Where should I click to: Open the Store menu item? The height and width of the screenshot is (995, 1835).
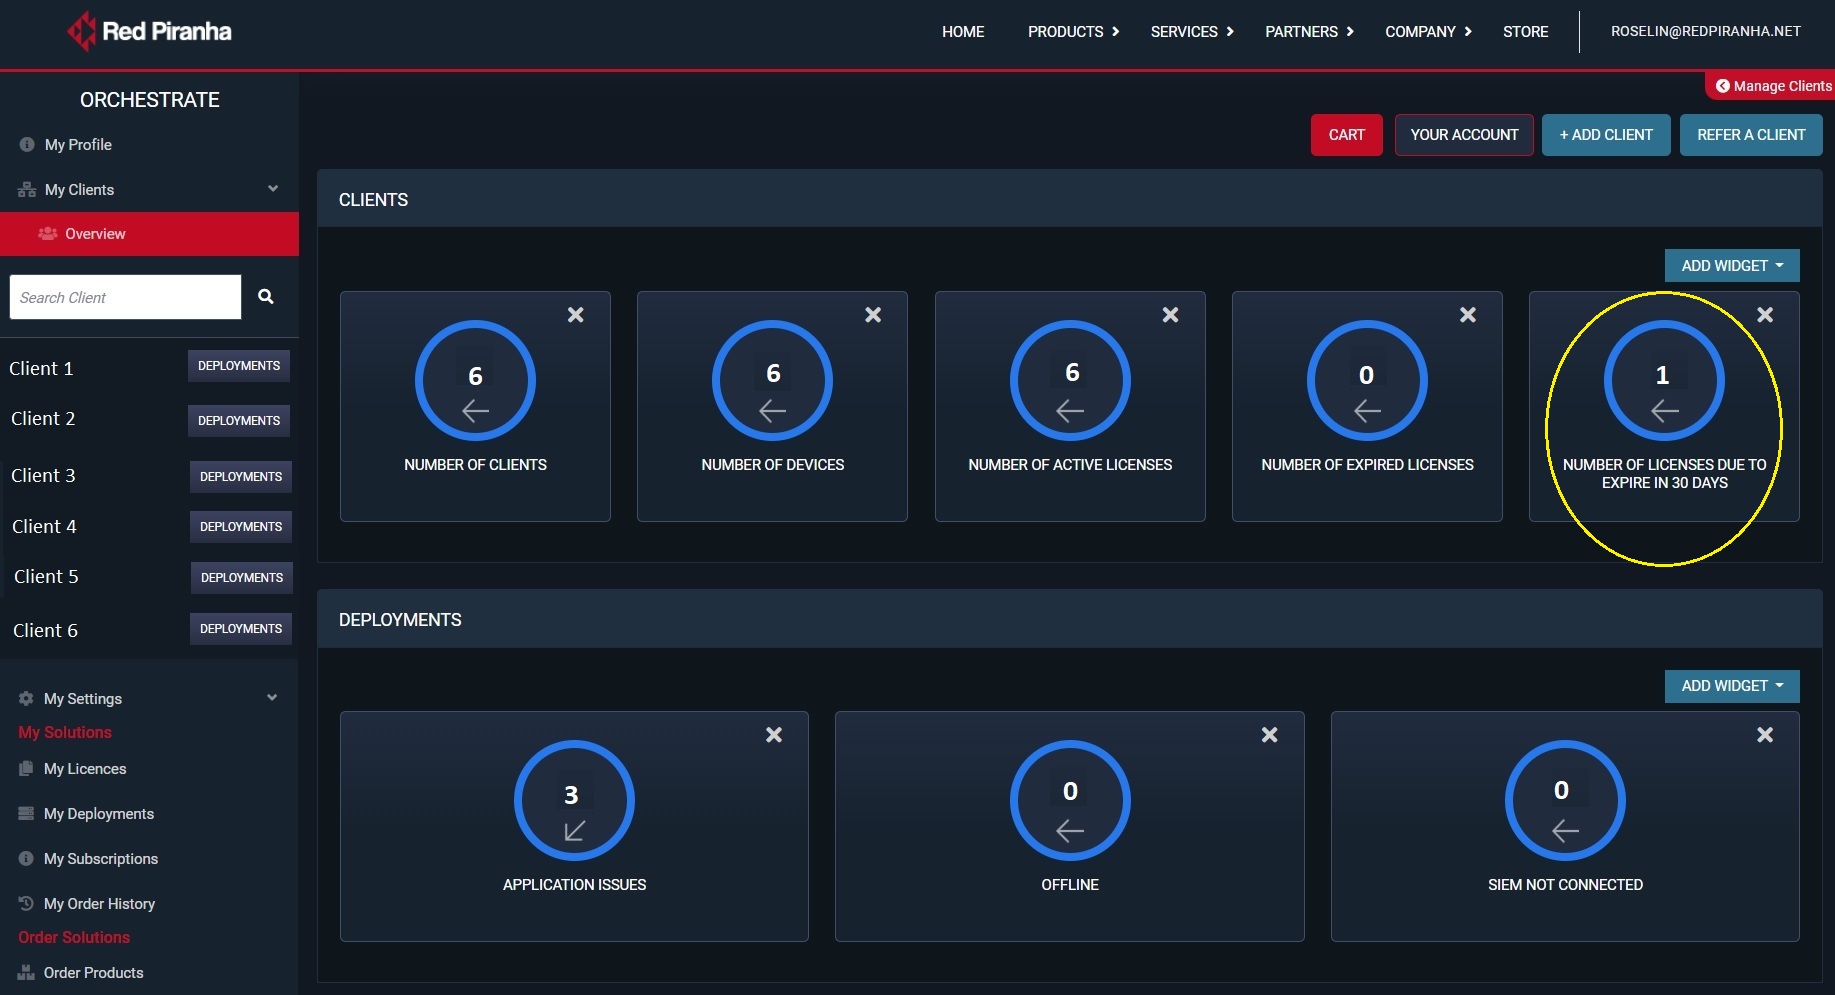pos(1525,32)
